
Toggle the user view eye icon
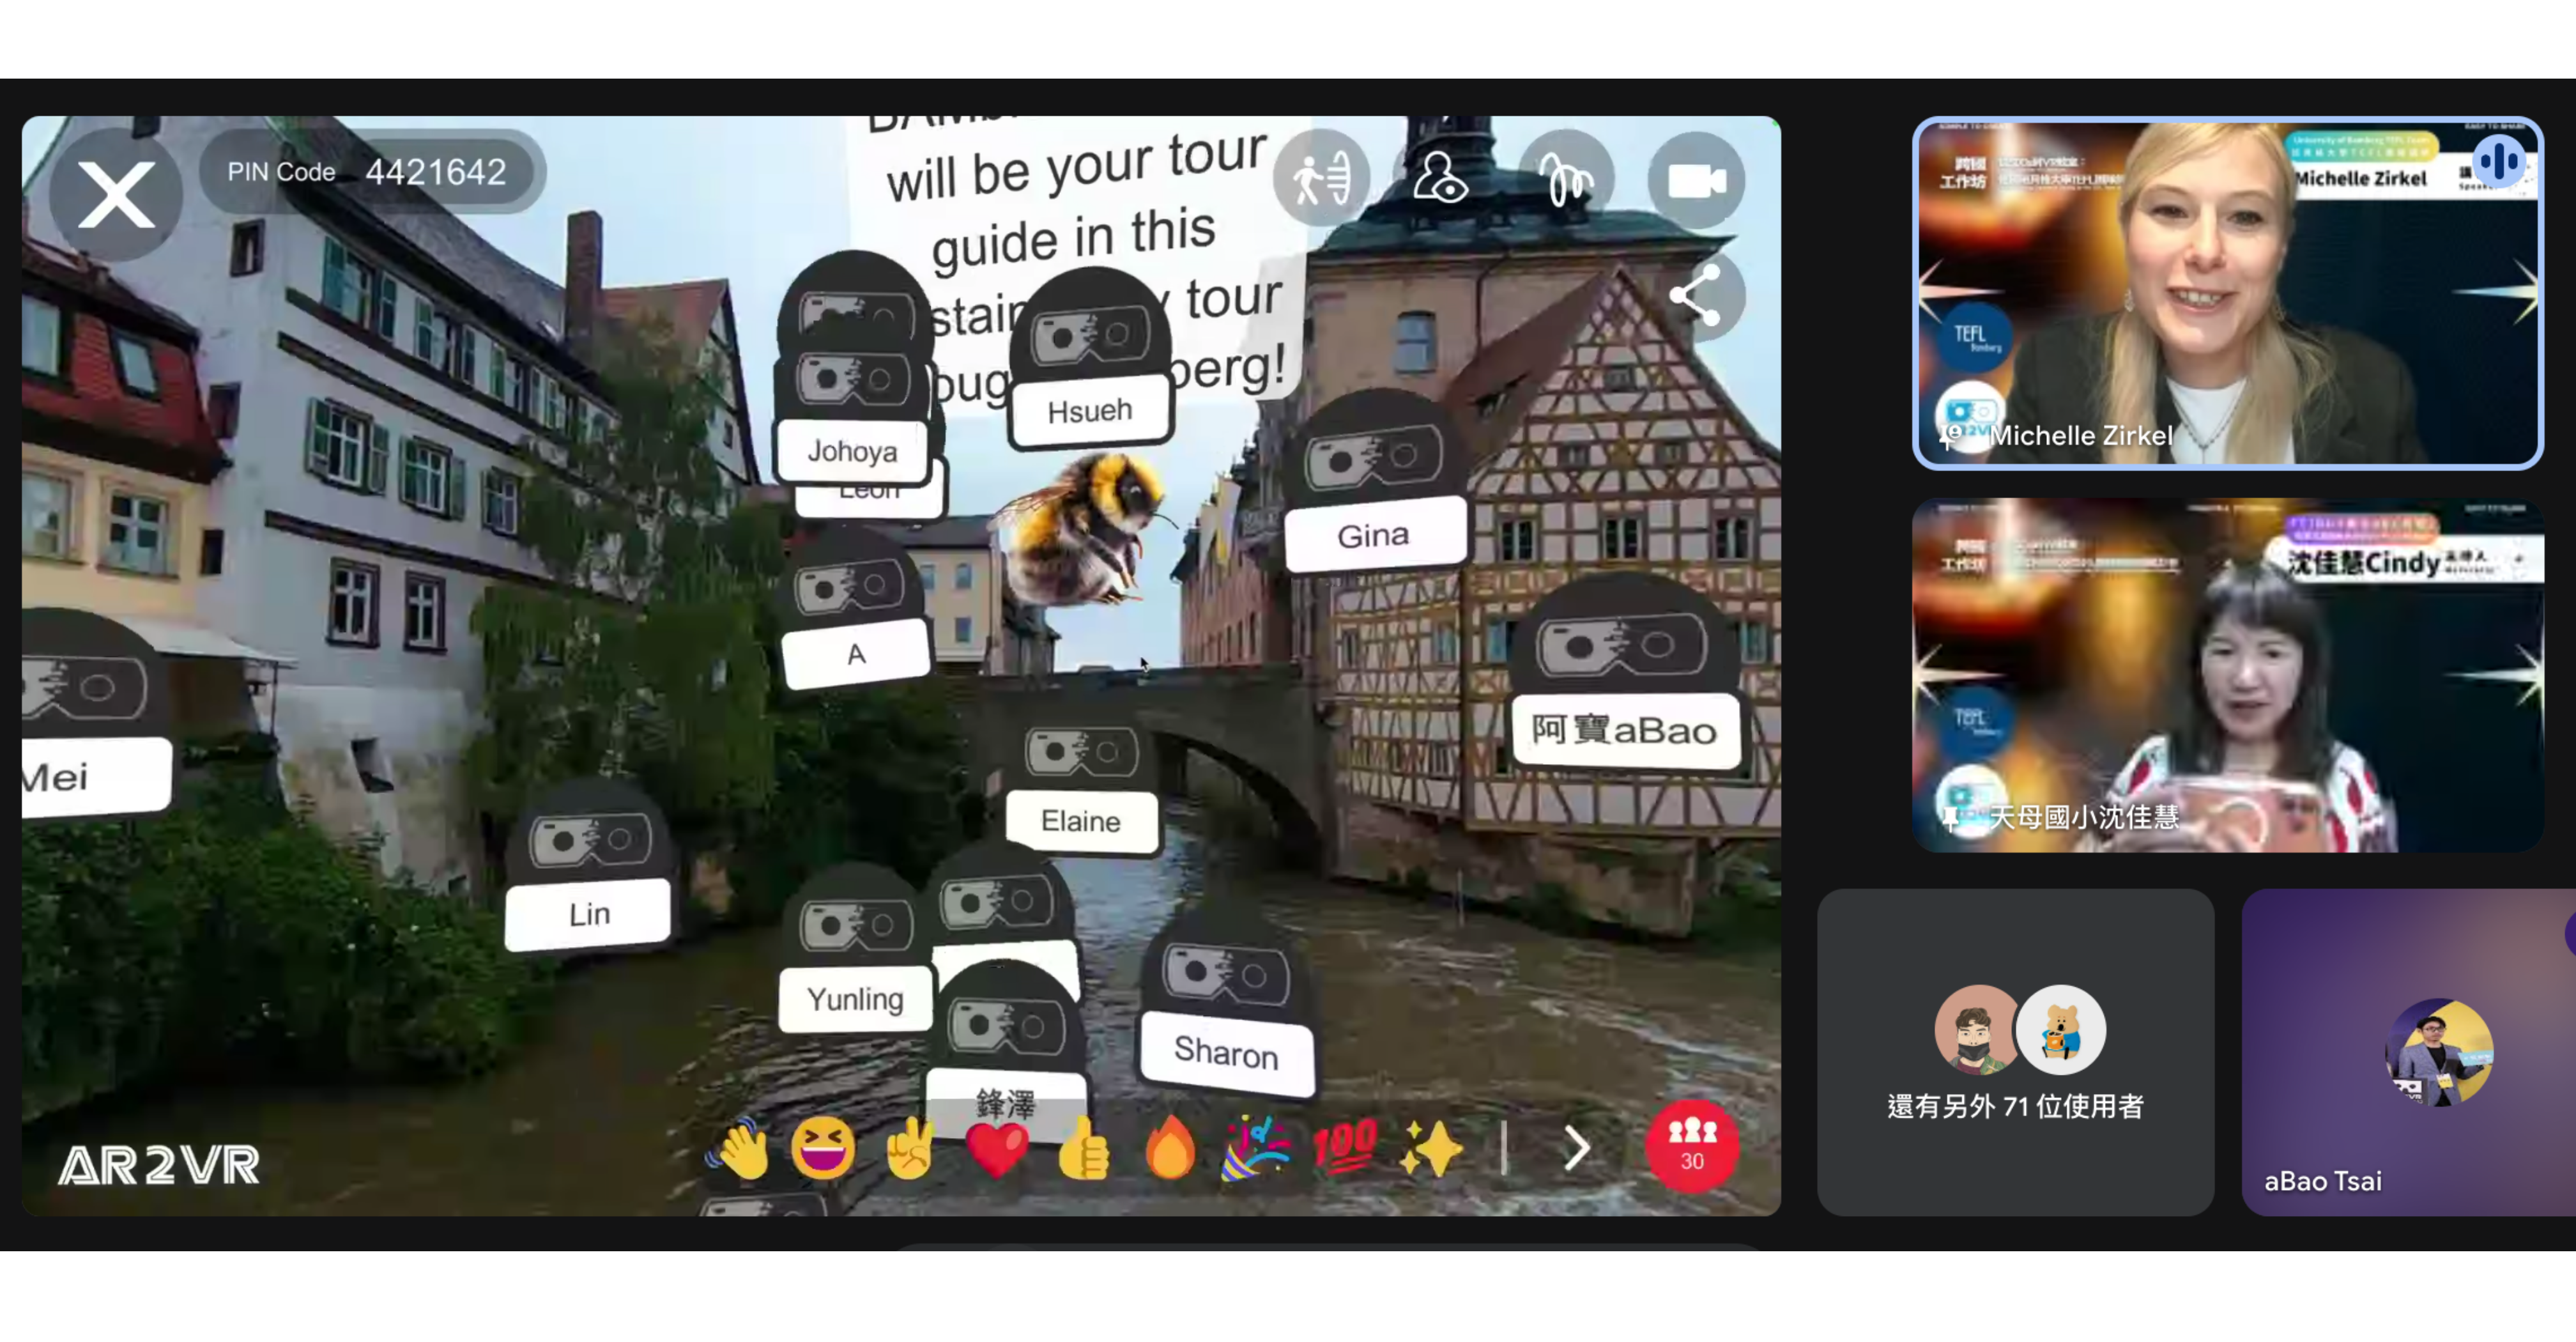(x=1440, y=179)
